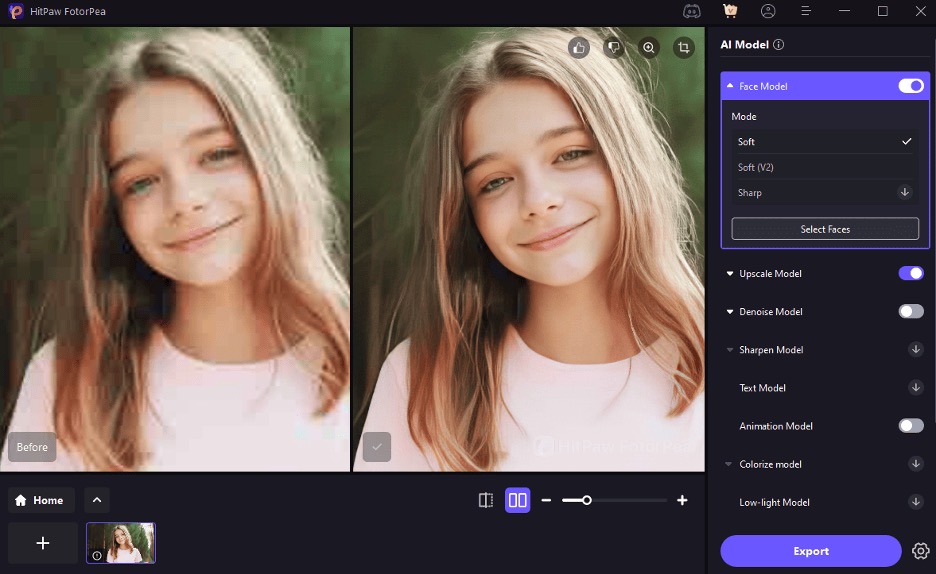Screen dimensions: 936x574
Task: Close the HitPaw FotorPea window
Action: tap(920, 11)
